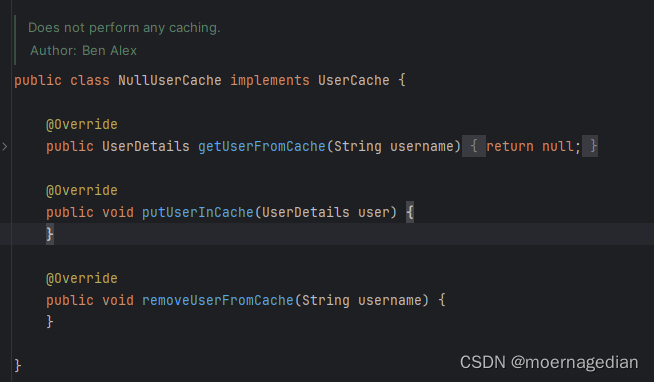Click the @Override annotation above getUserFromCache
Screen dimensions: 654x382
coord(82,124)
